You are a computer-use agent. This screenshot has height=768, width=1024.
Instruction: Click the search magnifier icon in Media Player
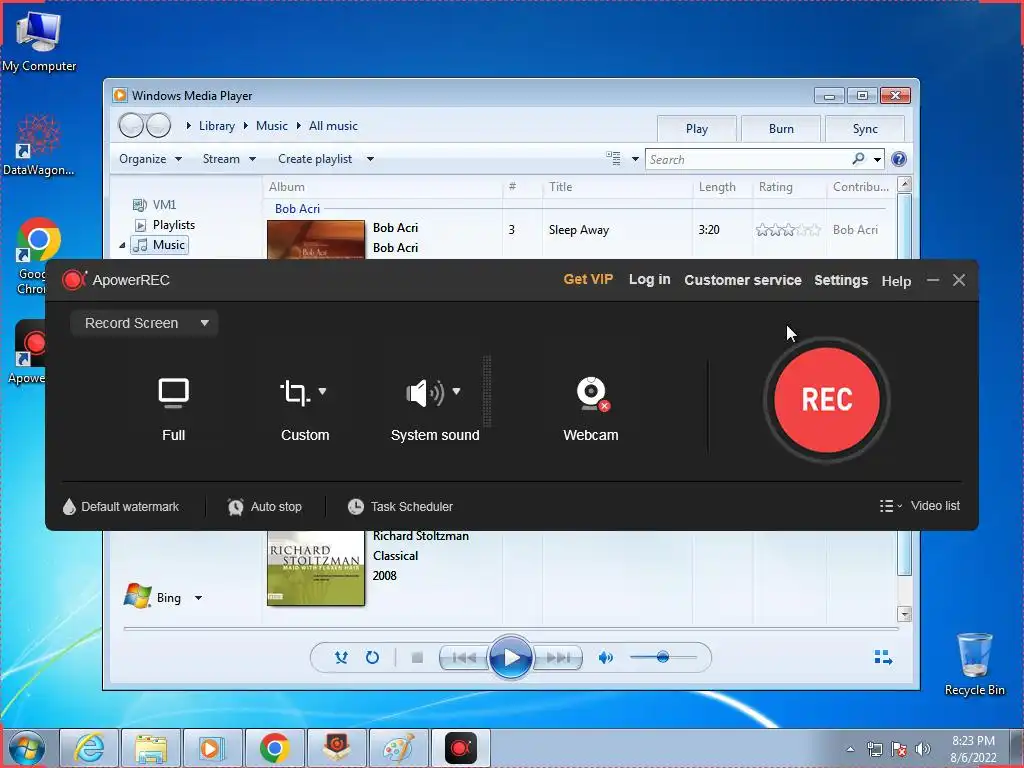(x=859, y=159)
